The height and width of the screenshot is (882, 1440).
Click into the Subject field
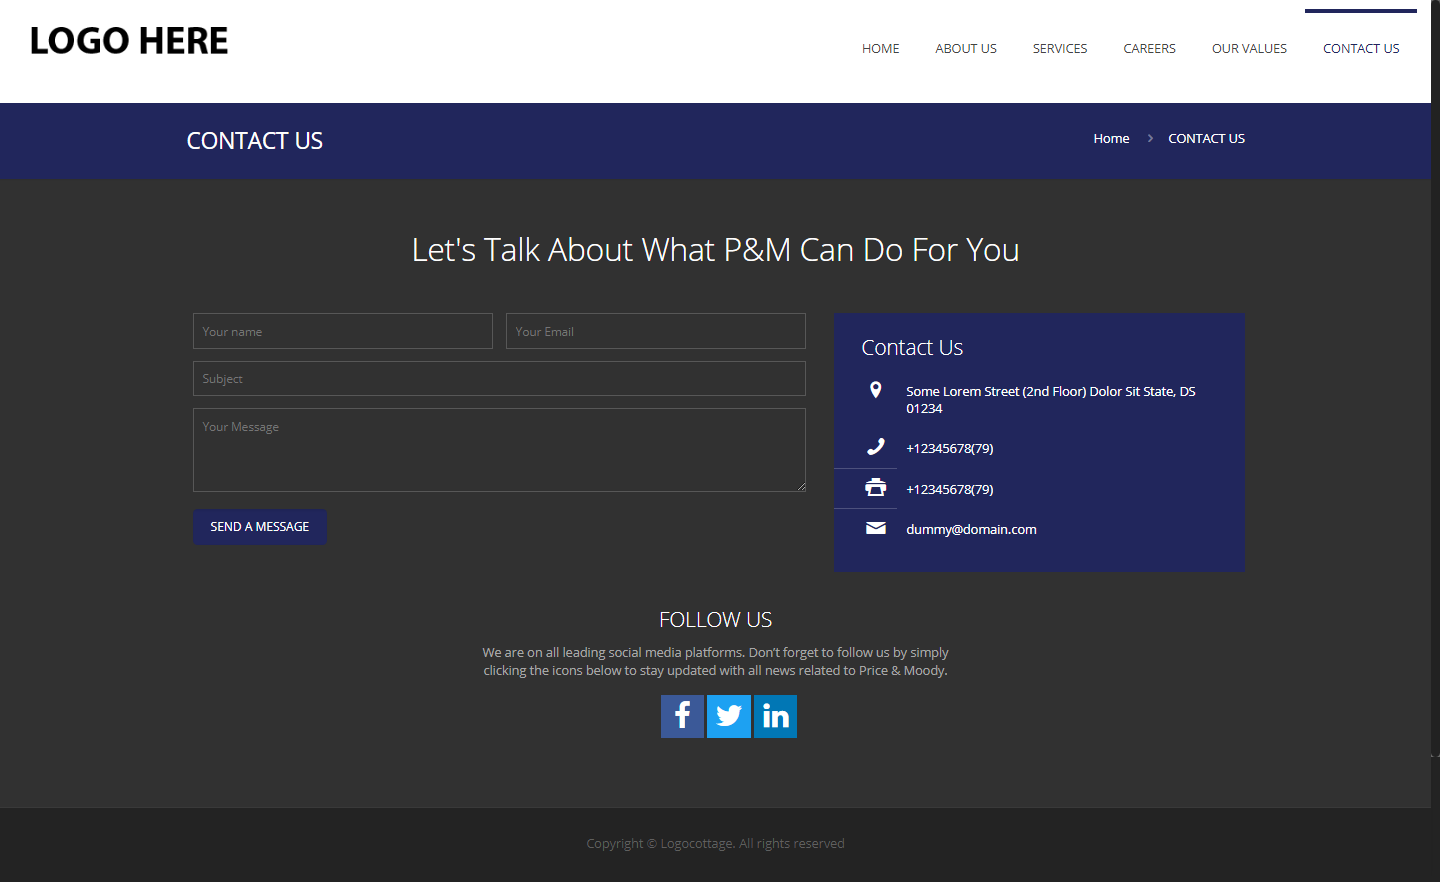tap(499, 378)
